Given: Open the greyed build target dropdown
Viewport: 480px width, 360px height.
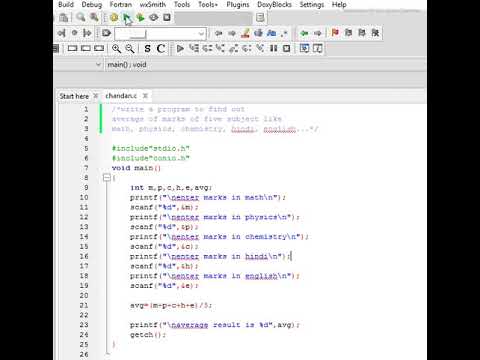Looking at the screenshot, I should tap(213, 18).
